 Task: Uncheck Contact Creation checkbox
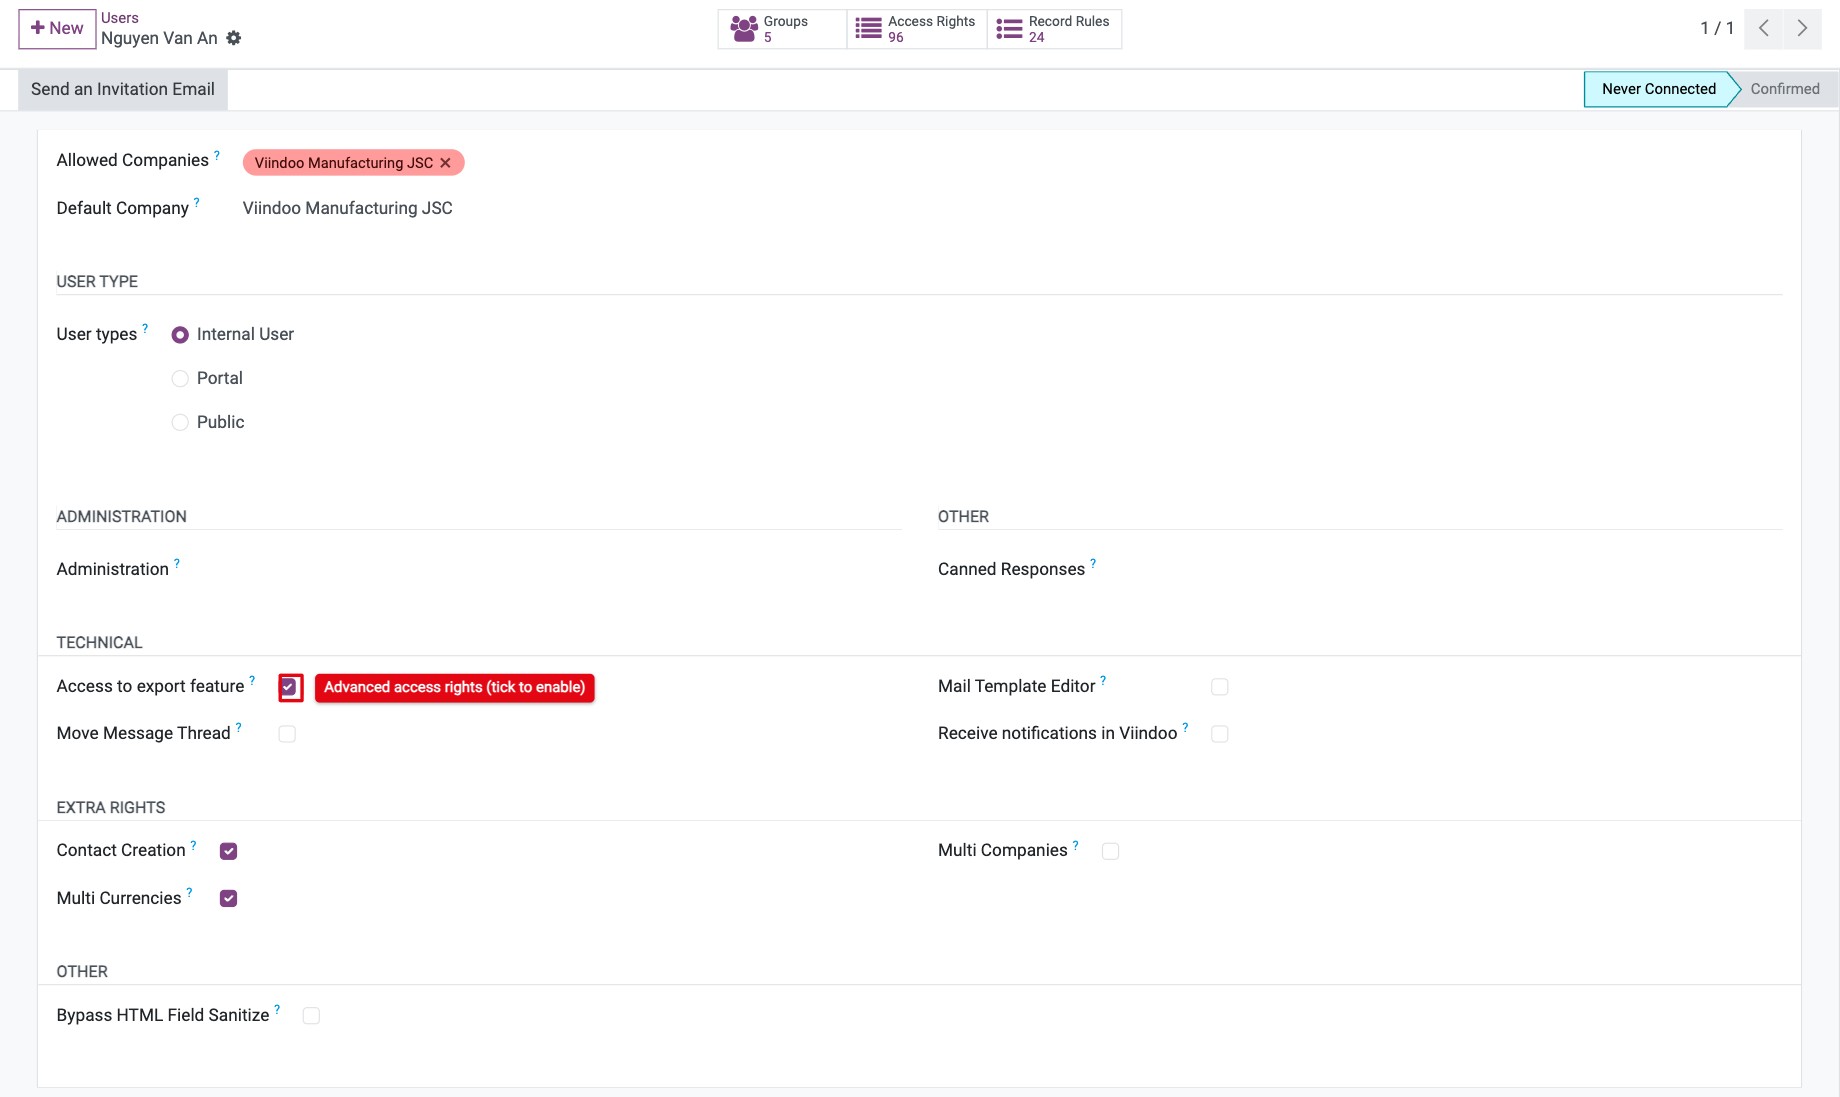229,851
